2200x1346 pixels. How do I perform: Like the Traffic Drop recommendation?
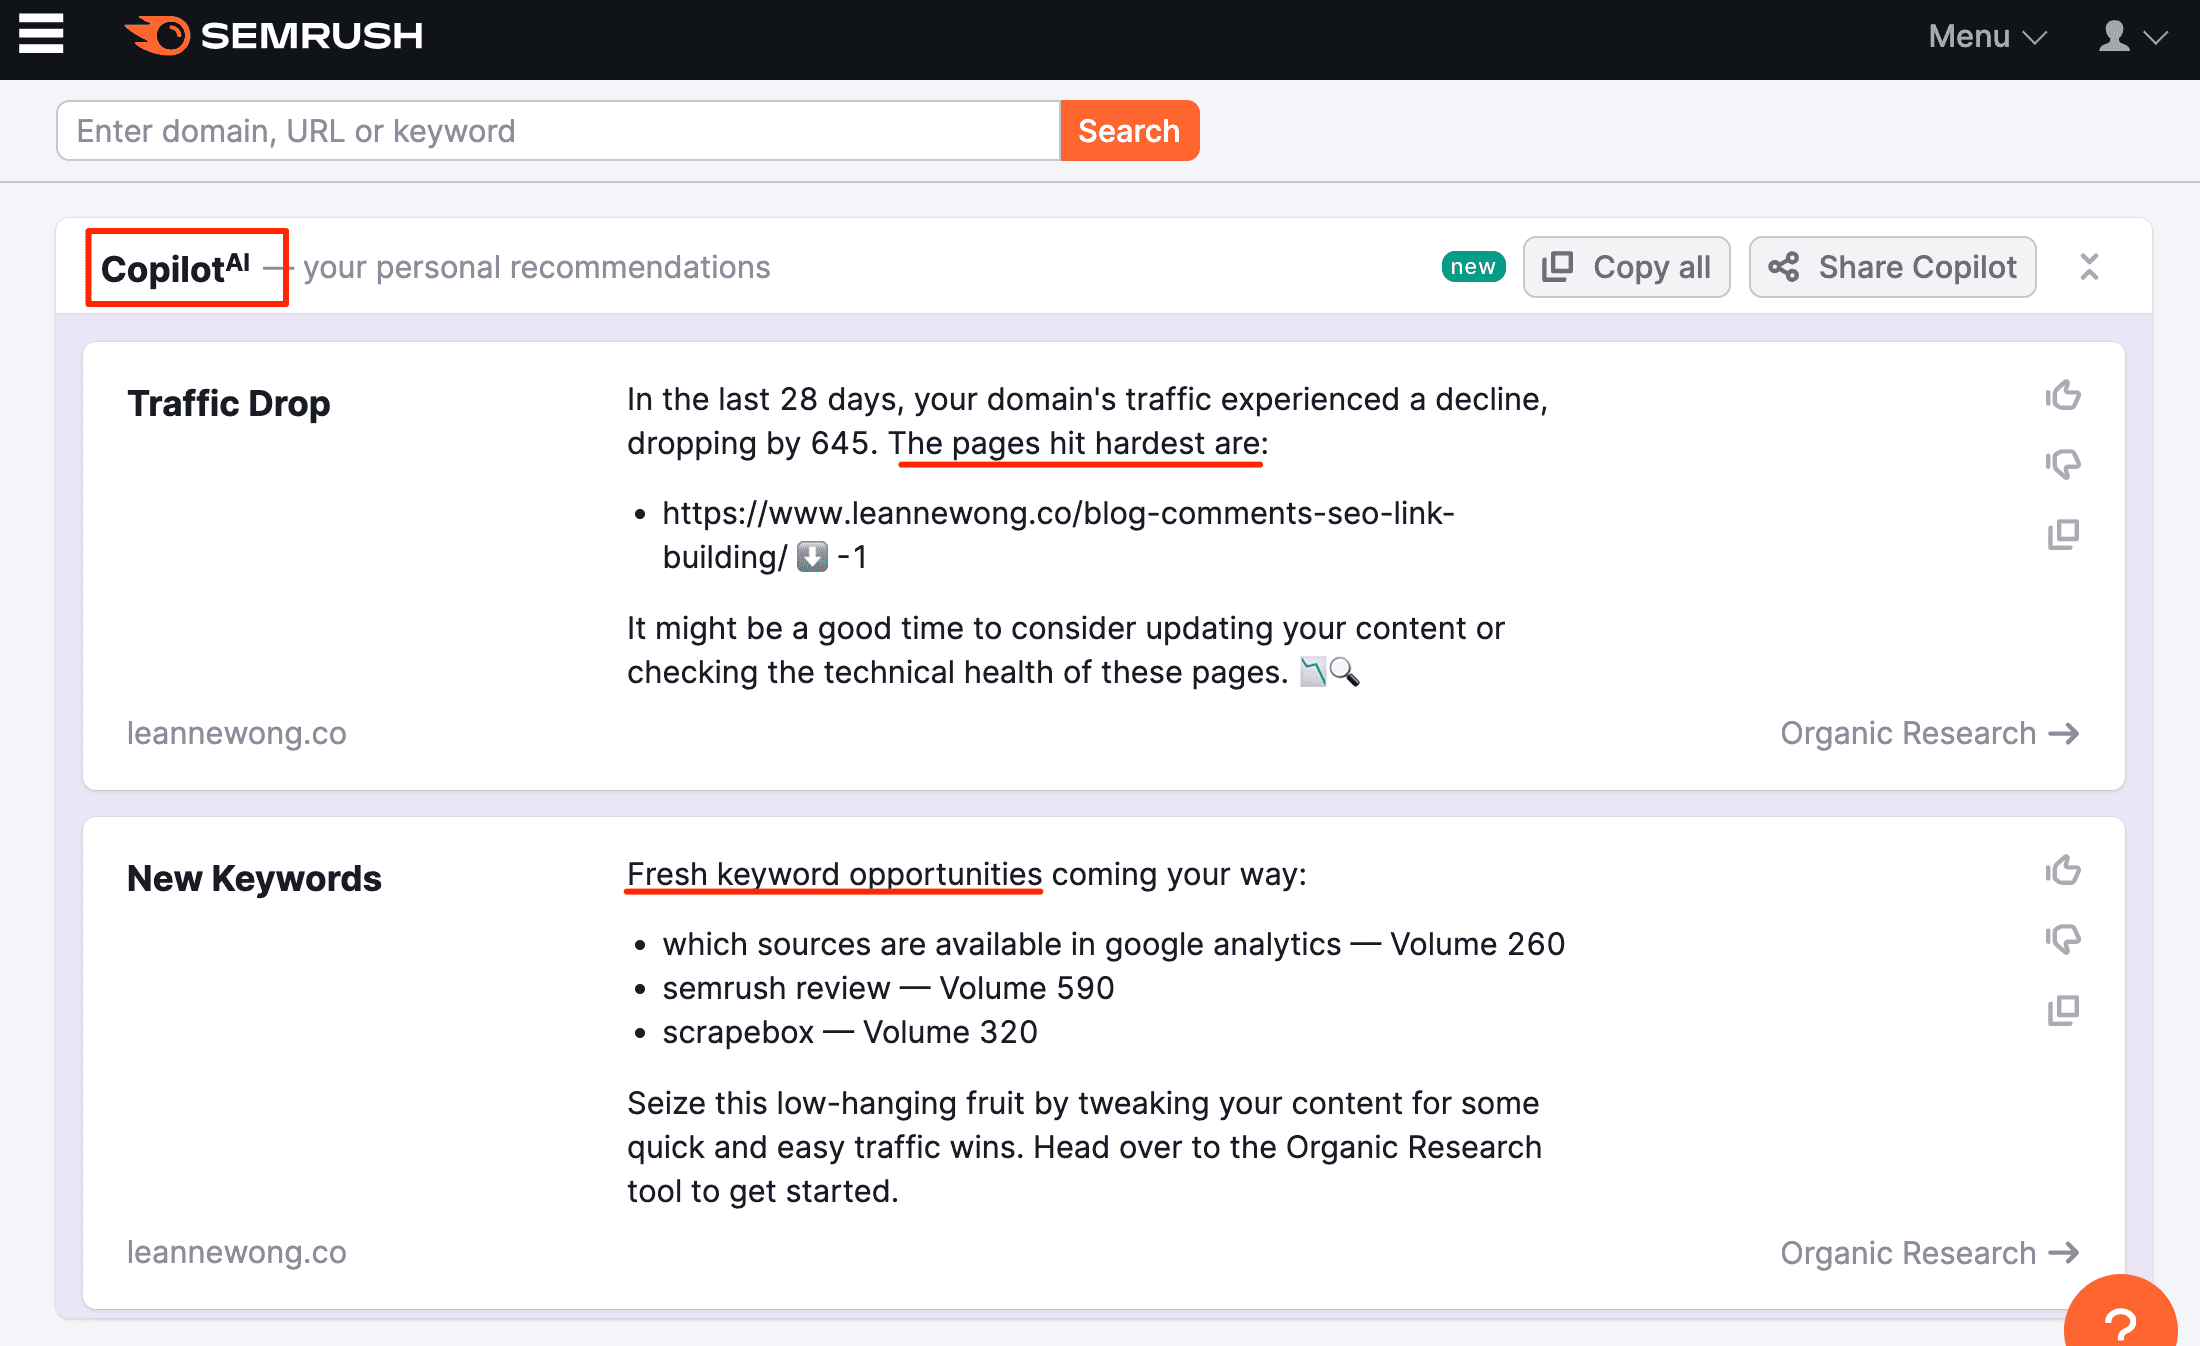click(2062, 395)
